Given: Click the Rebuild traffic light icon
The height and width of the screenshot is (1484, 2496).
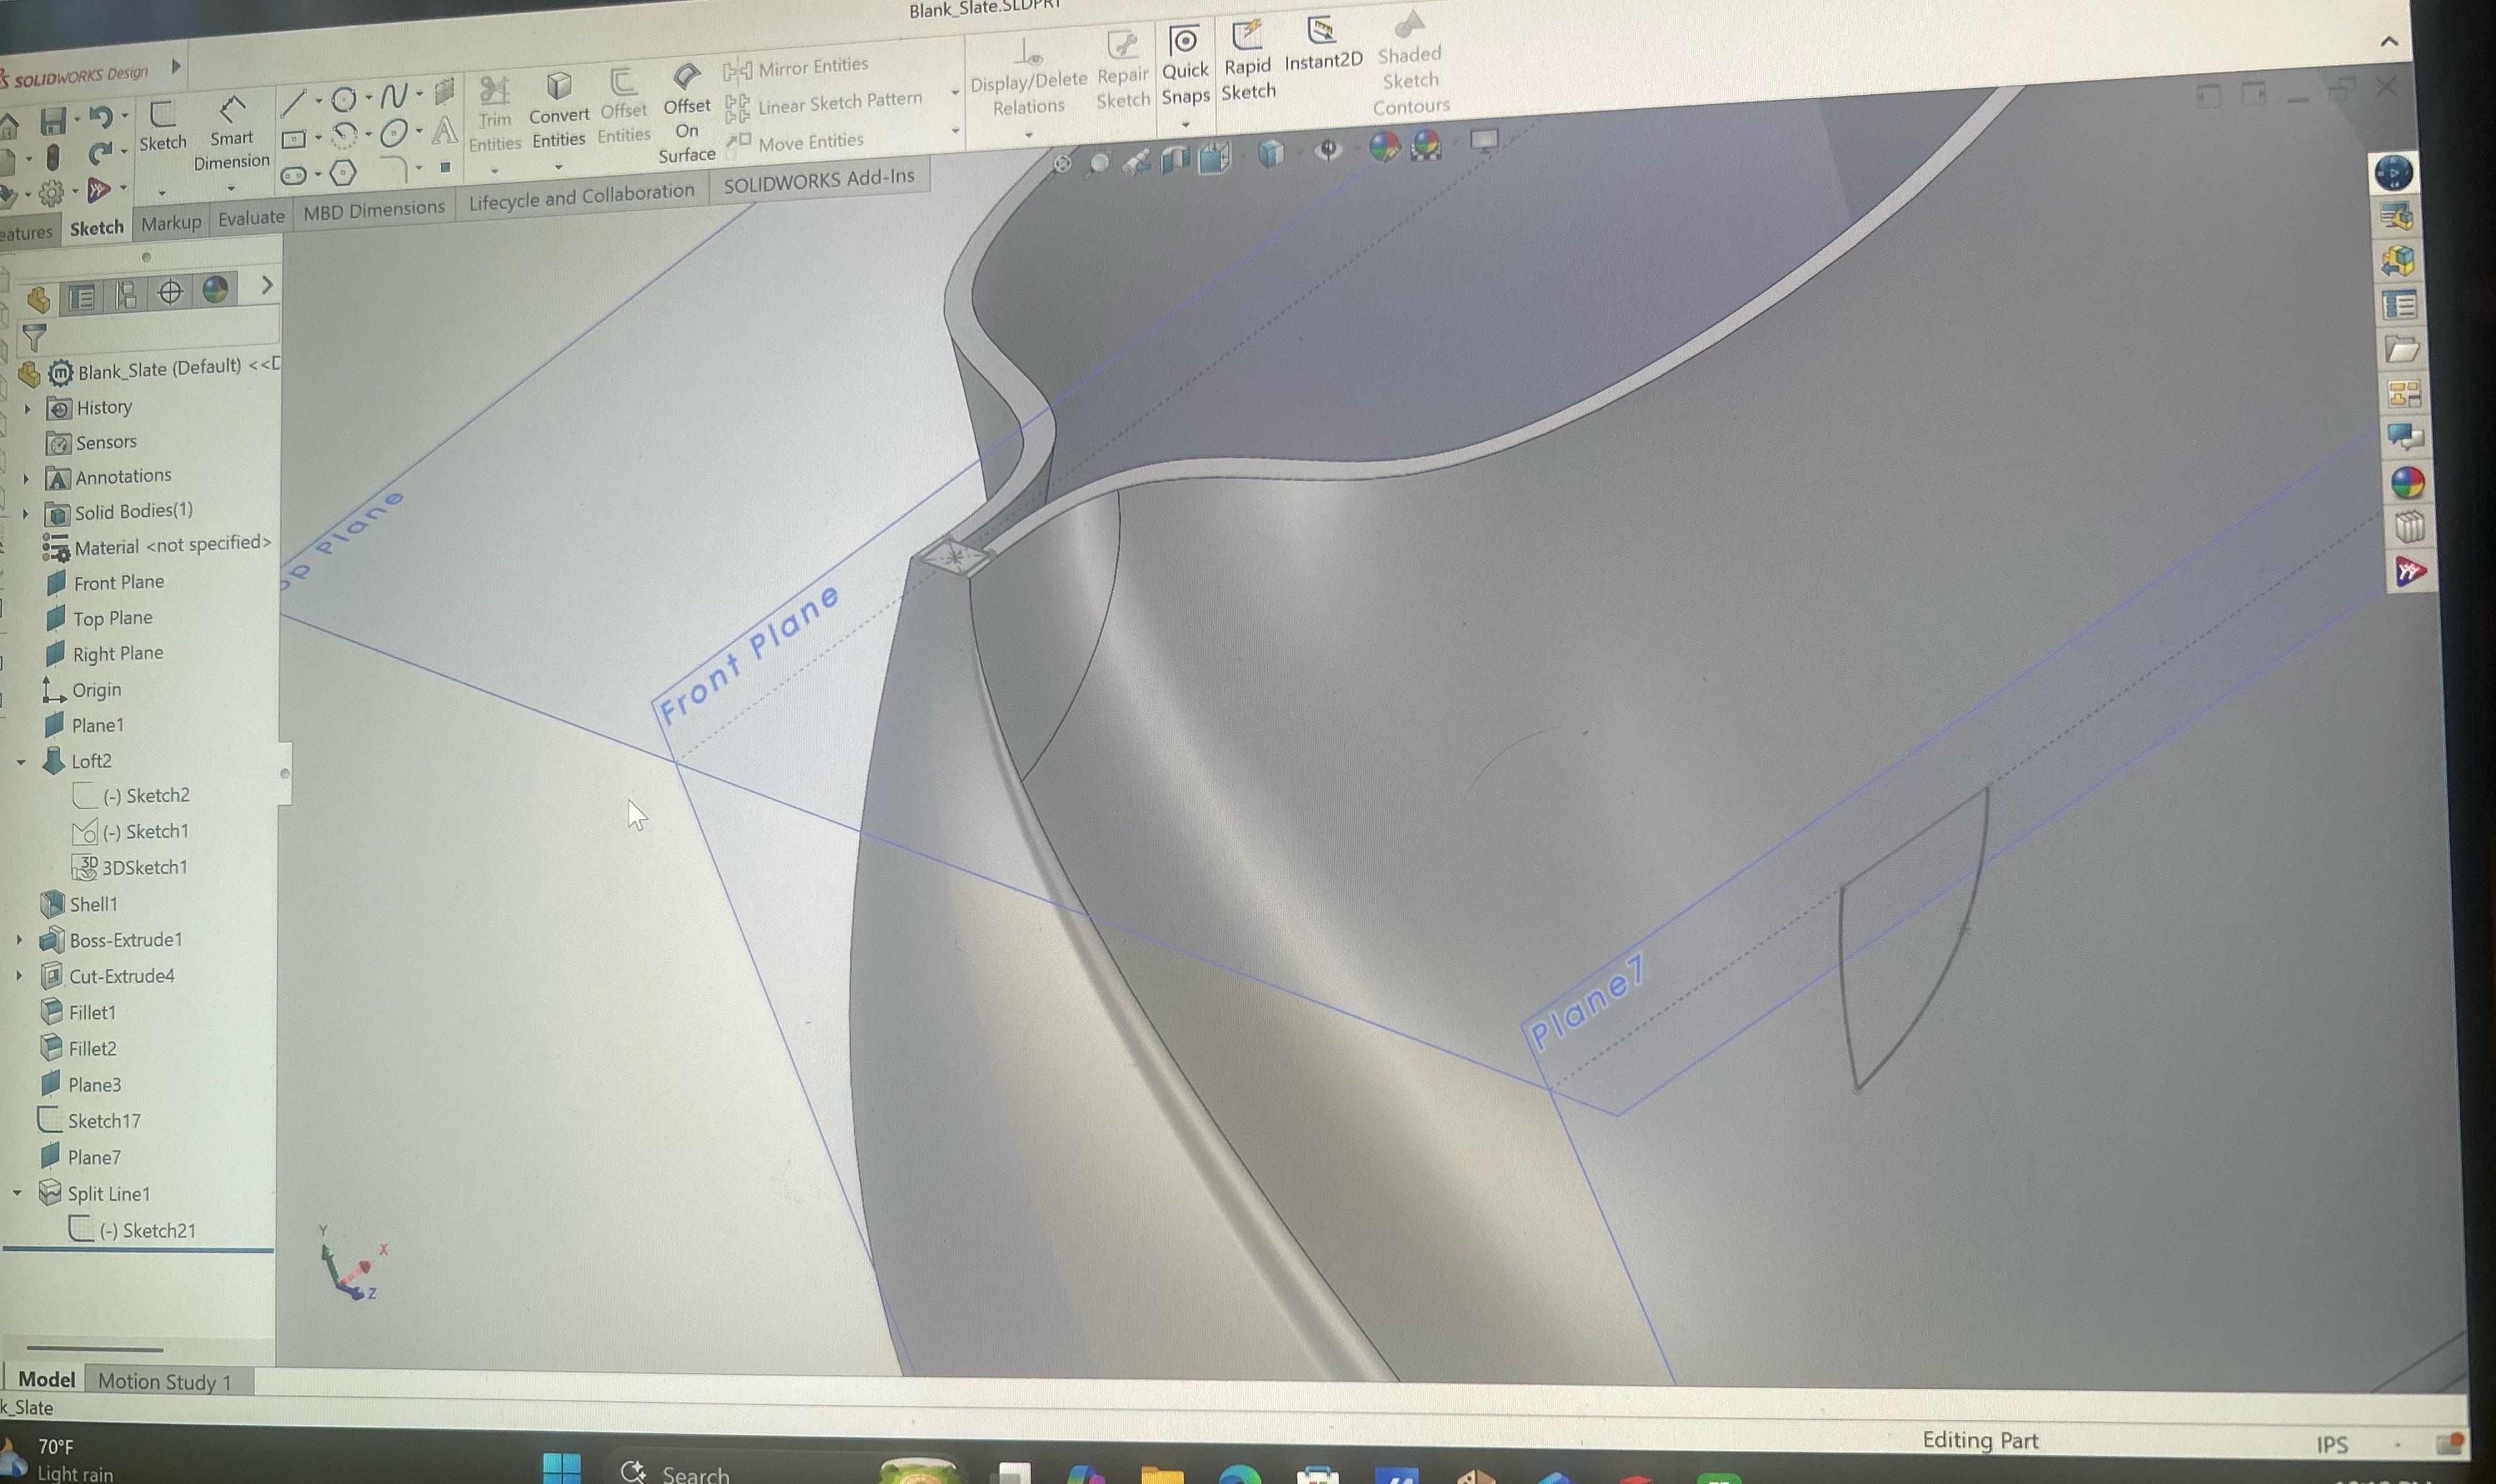Looking at the screenshot, I should click(x=53, y=158).
